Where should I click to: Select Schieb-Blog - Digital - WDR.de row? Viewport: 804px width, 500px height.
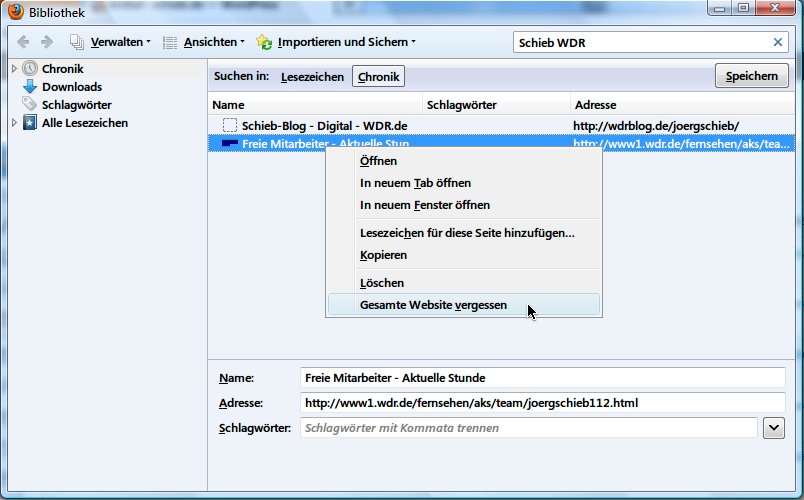coord(501,126)
